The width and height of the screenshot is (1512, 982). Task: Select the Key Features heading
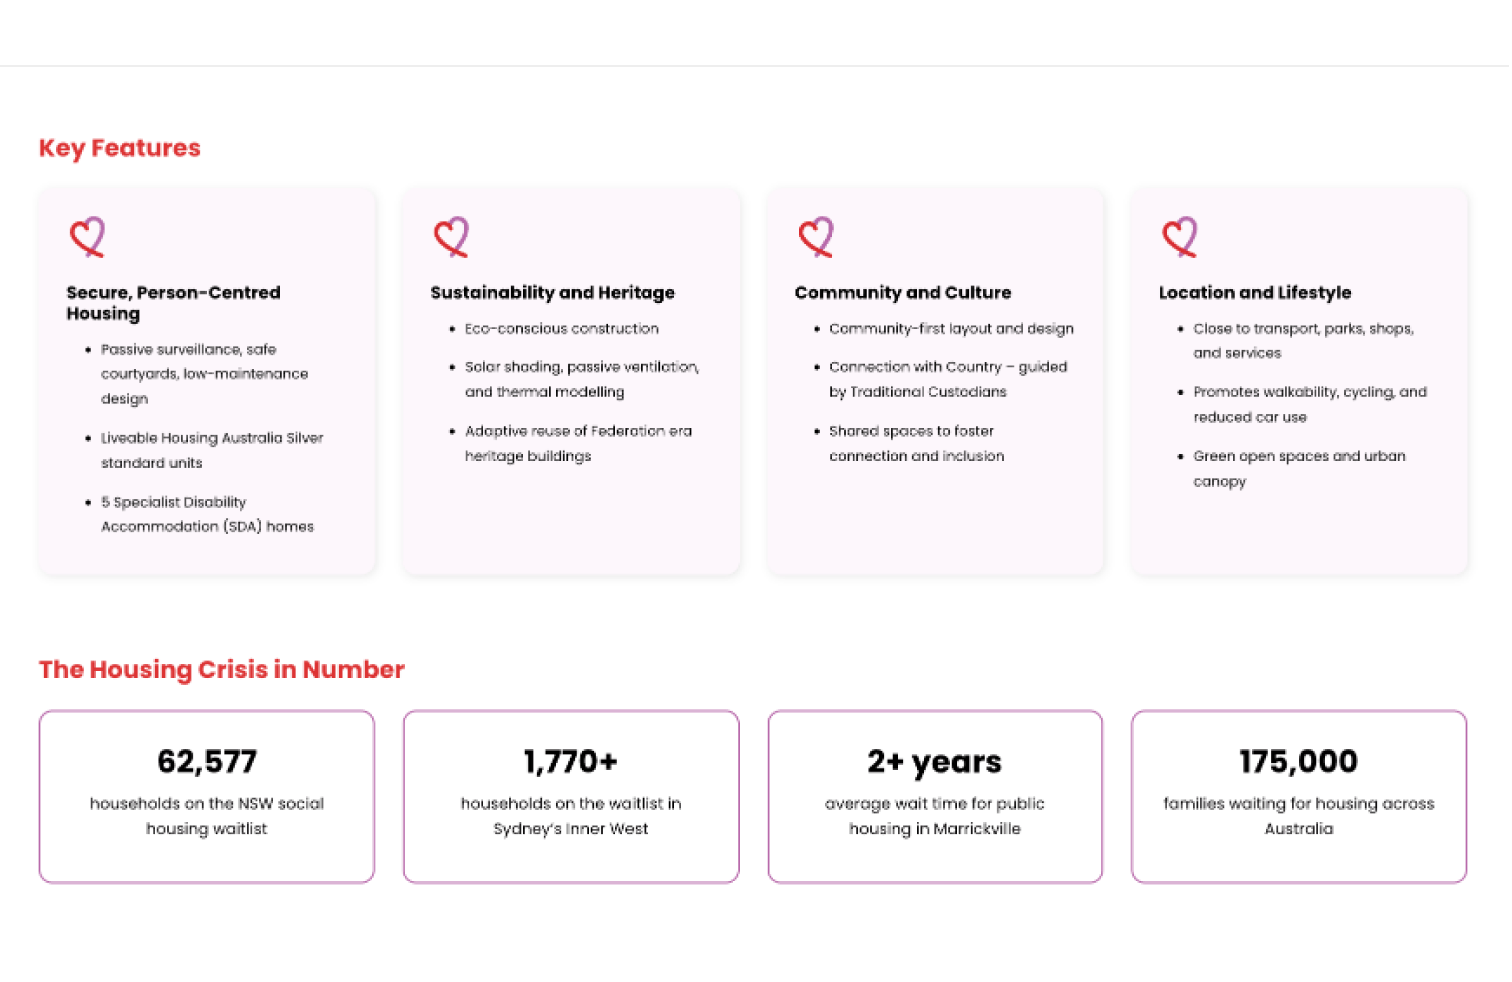click(120, 148)
